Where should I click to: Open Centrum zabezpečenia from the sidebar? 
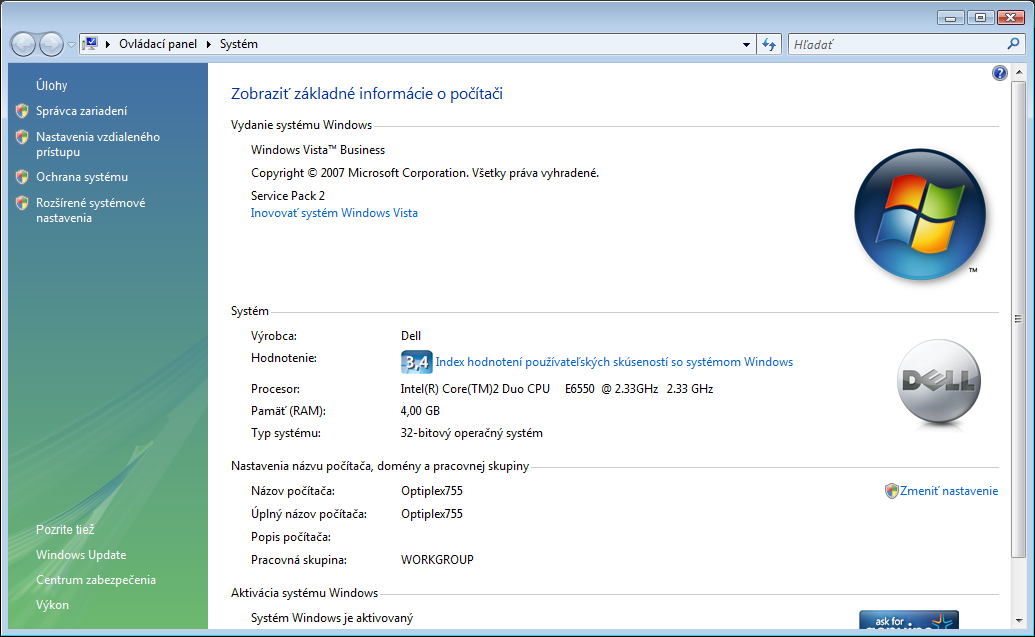pos(96,580)
